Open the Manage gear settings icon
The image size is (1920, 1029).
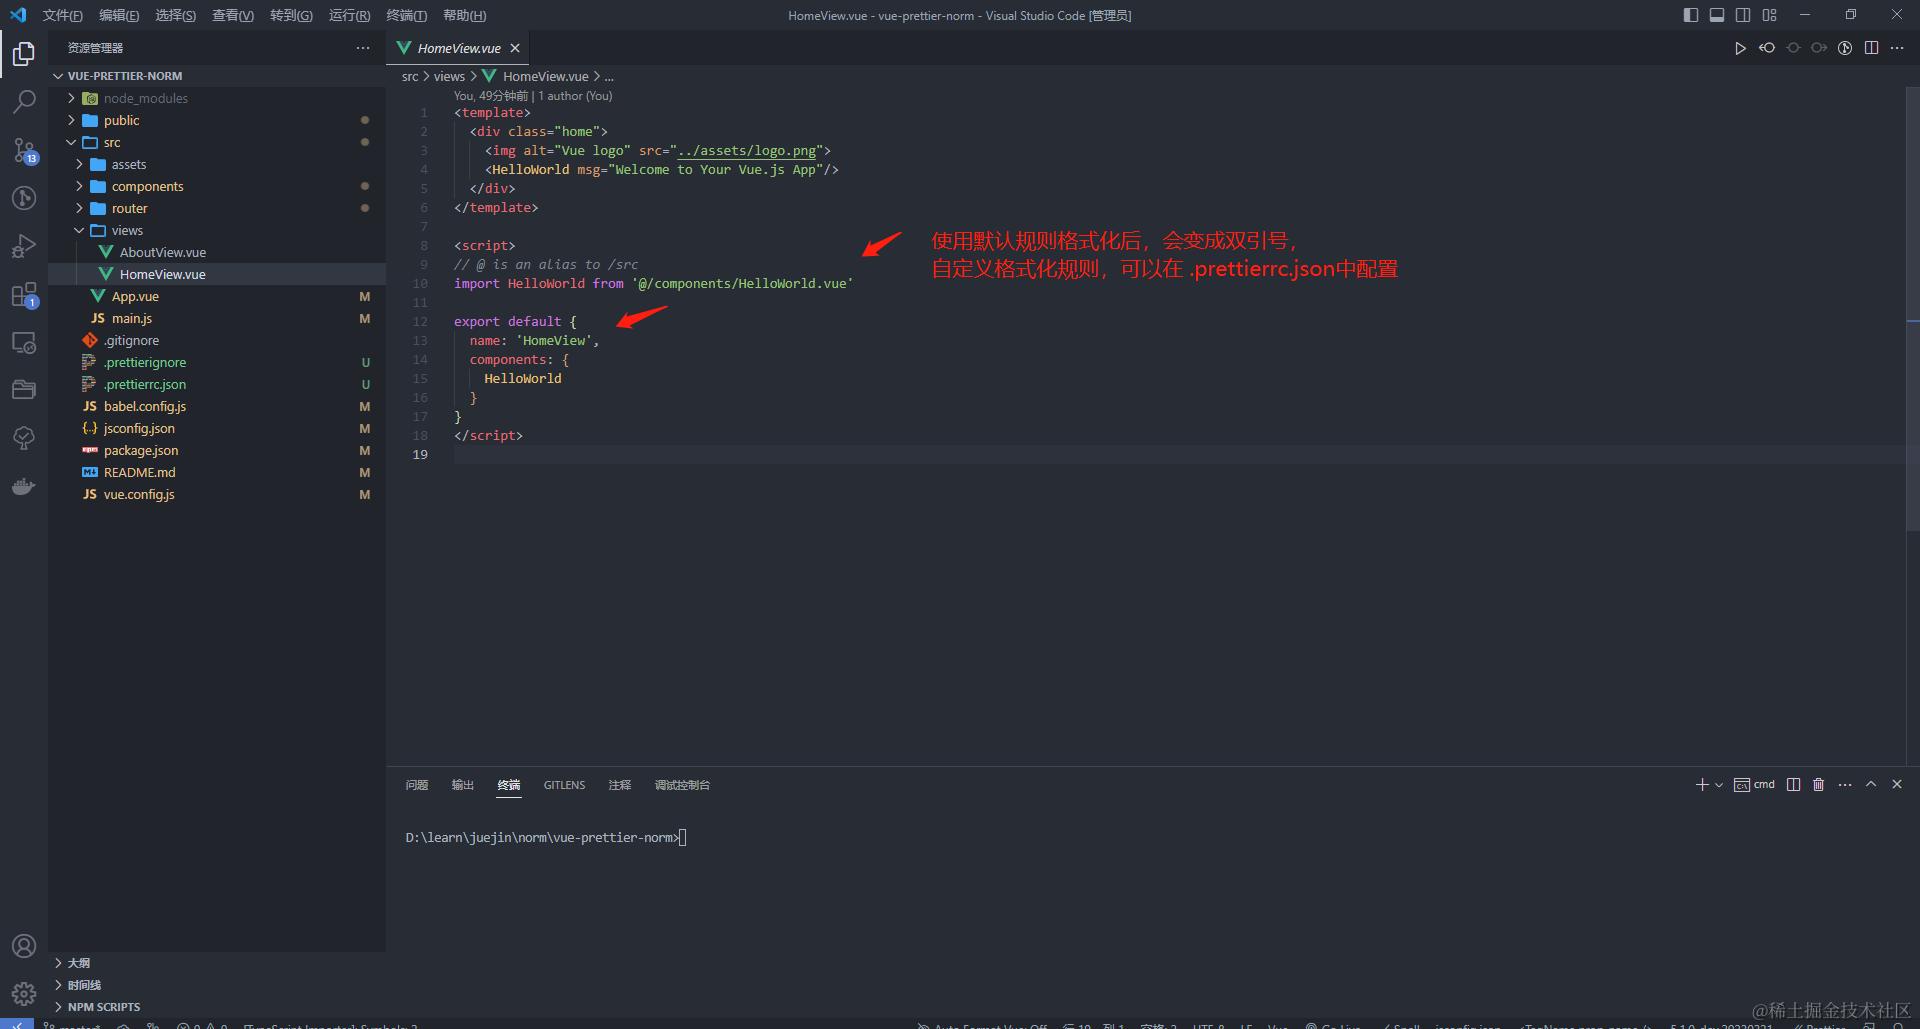point(24,993)
